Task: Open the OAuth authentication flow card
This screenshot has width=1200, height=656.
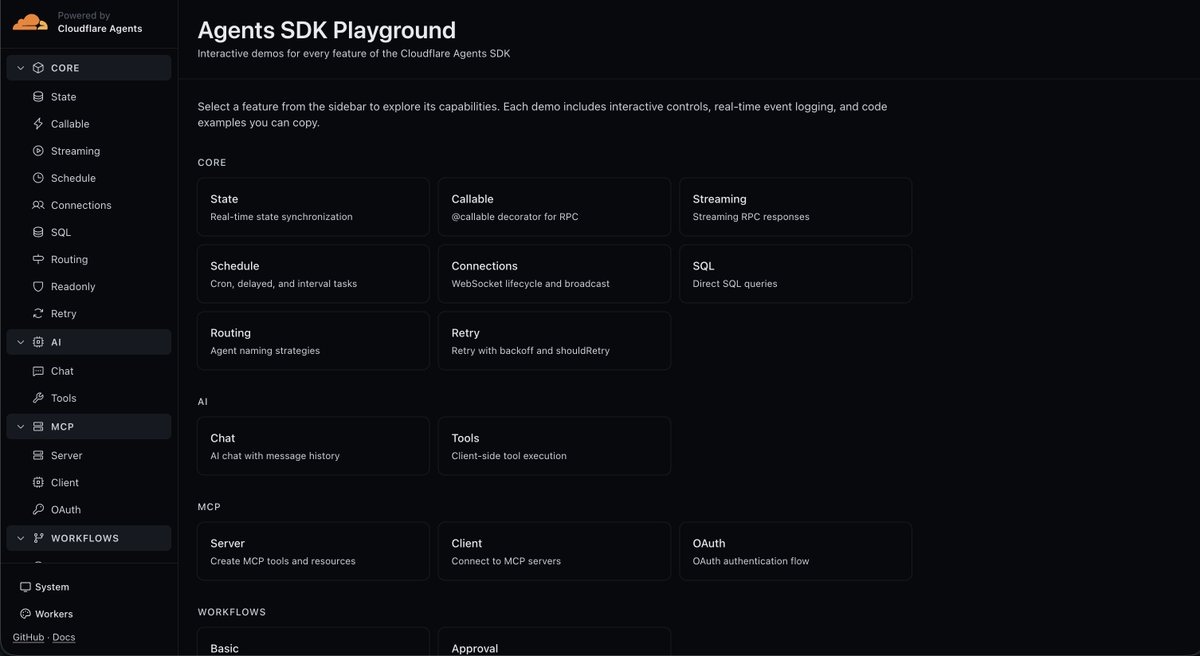Action: [x=795, y=551]
